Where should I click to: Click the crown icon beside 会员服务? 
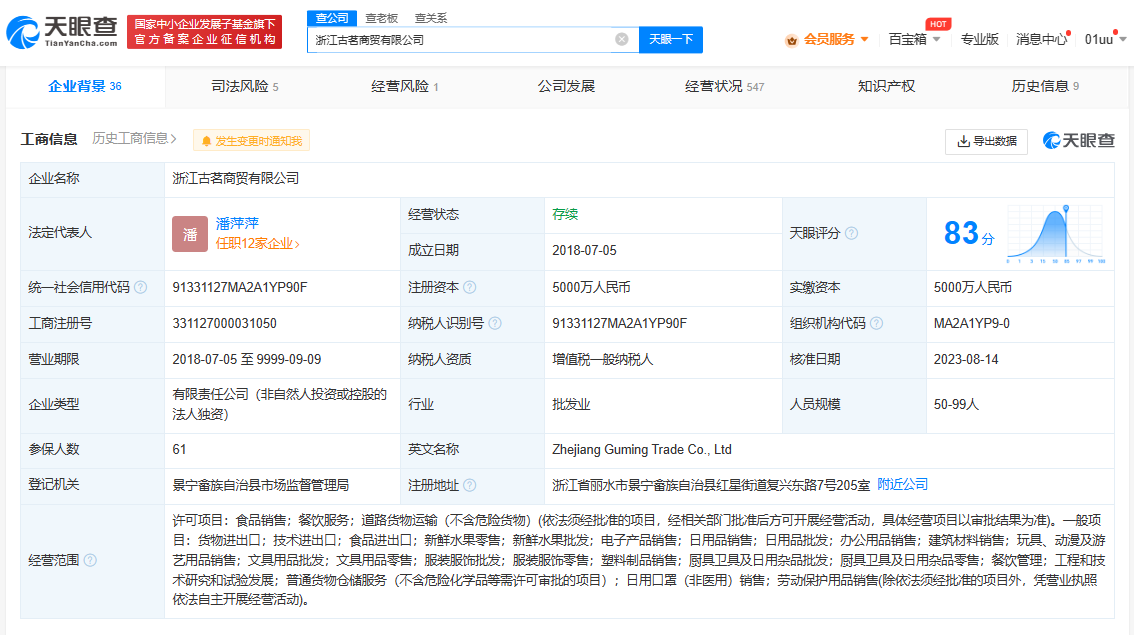pos(791,41)
